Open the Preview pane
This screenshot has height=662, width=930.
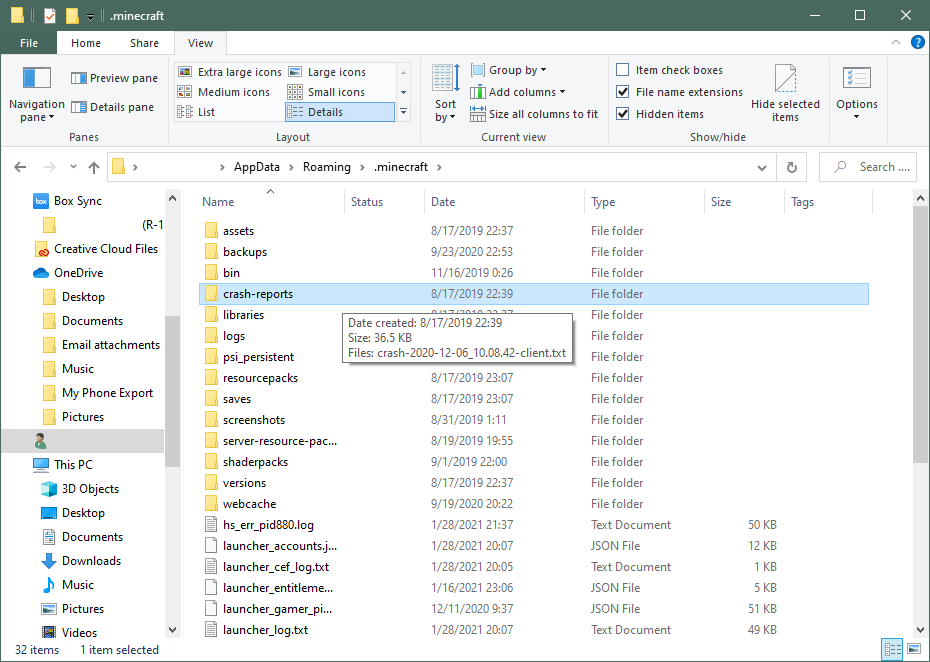(x=113, y=77)
